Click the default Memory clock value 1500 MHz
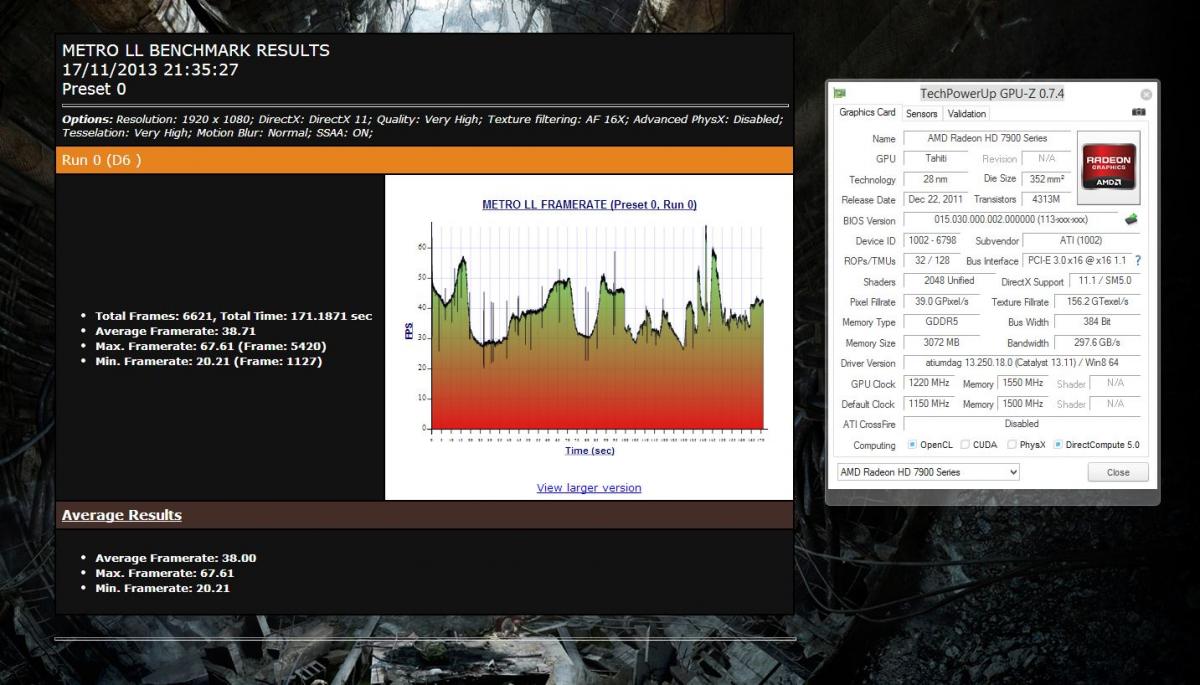1200x685 pixels. point(1023,404)
